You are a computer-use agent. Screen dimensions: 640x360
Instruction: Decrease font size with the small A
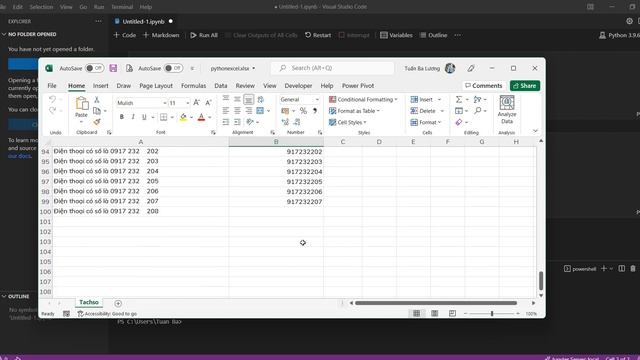pyautogui.click(x=208, y=103)
